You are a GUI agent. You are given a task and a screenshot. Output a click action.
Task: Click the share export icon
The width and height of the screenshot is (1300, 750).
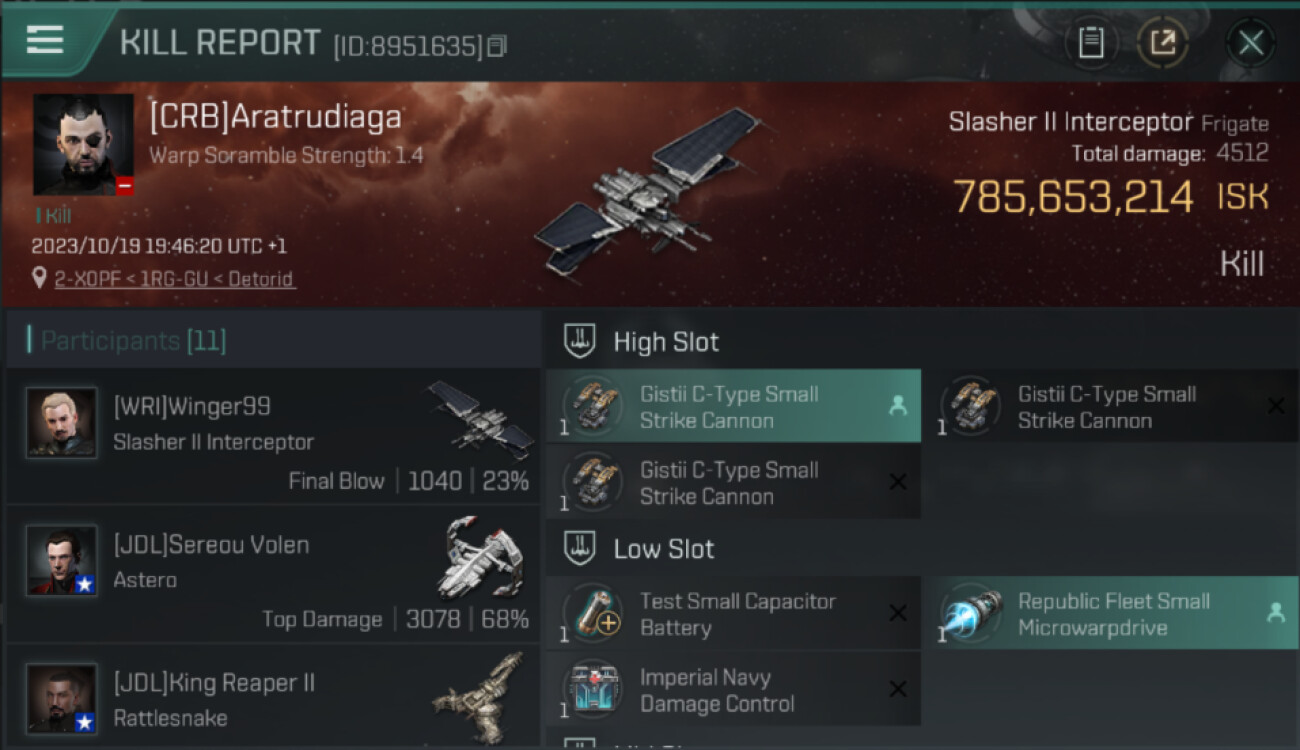click(x=1163, y=43)
